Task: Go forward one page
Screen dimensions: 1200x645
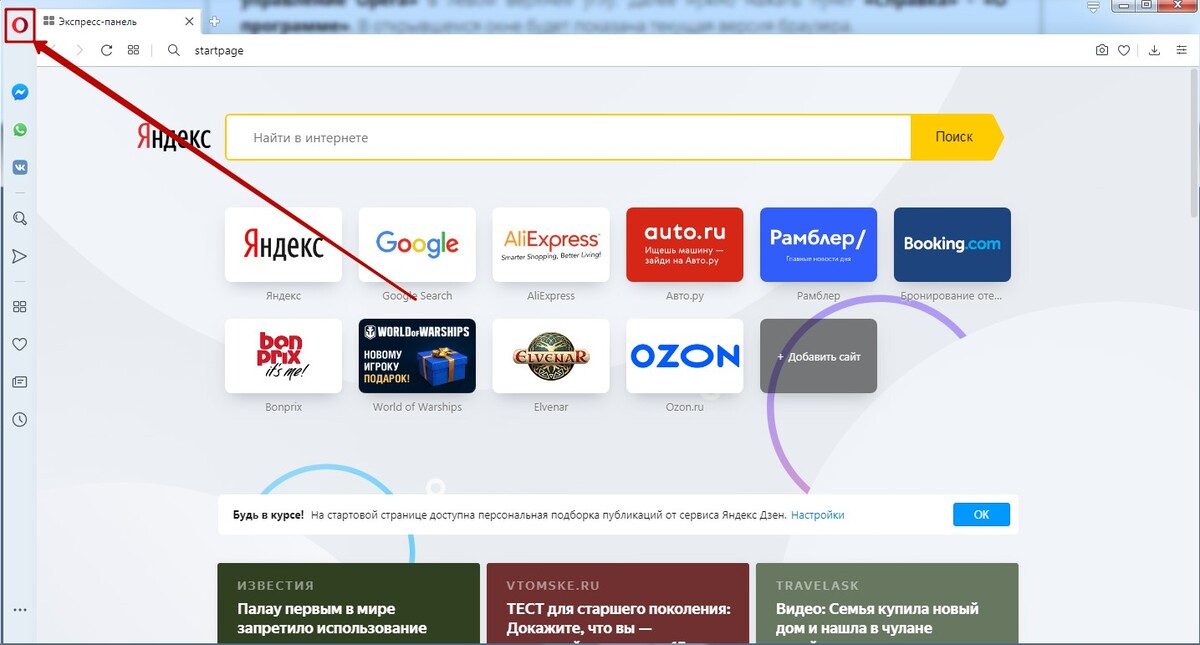Action: pos(79,50)
